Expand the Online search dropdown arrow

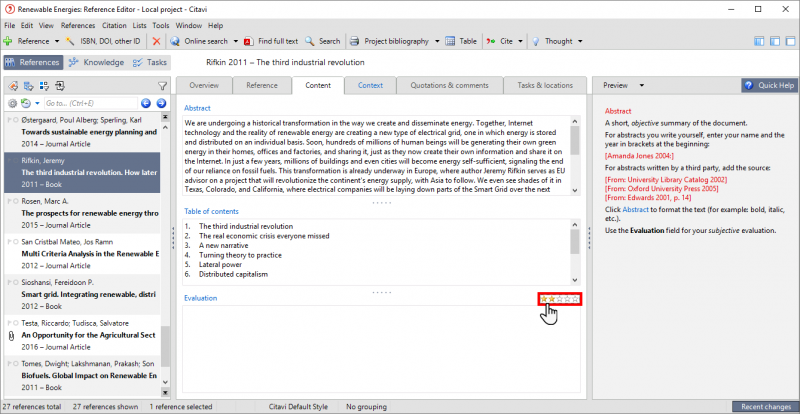[x=236, y=41]
